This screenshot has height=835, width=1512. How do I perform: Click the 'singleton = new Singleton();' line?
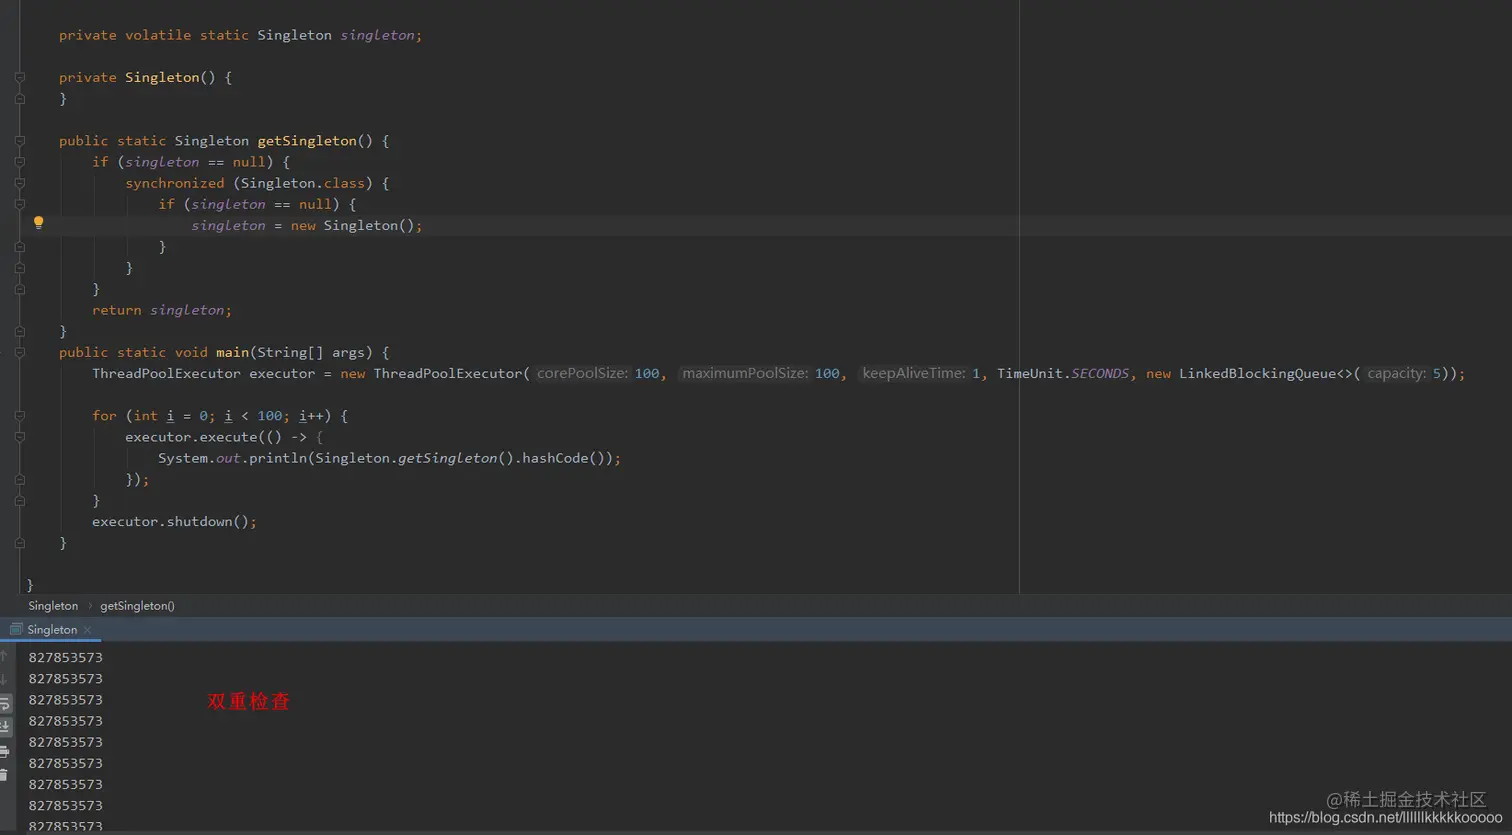(307, 226)
